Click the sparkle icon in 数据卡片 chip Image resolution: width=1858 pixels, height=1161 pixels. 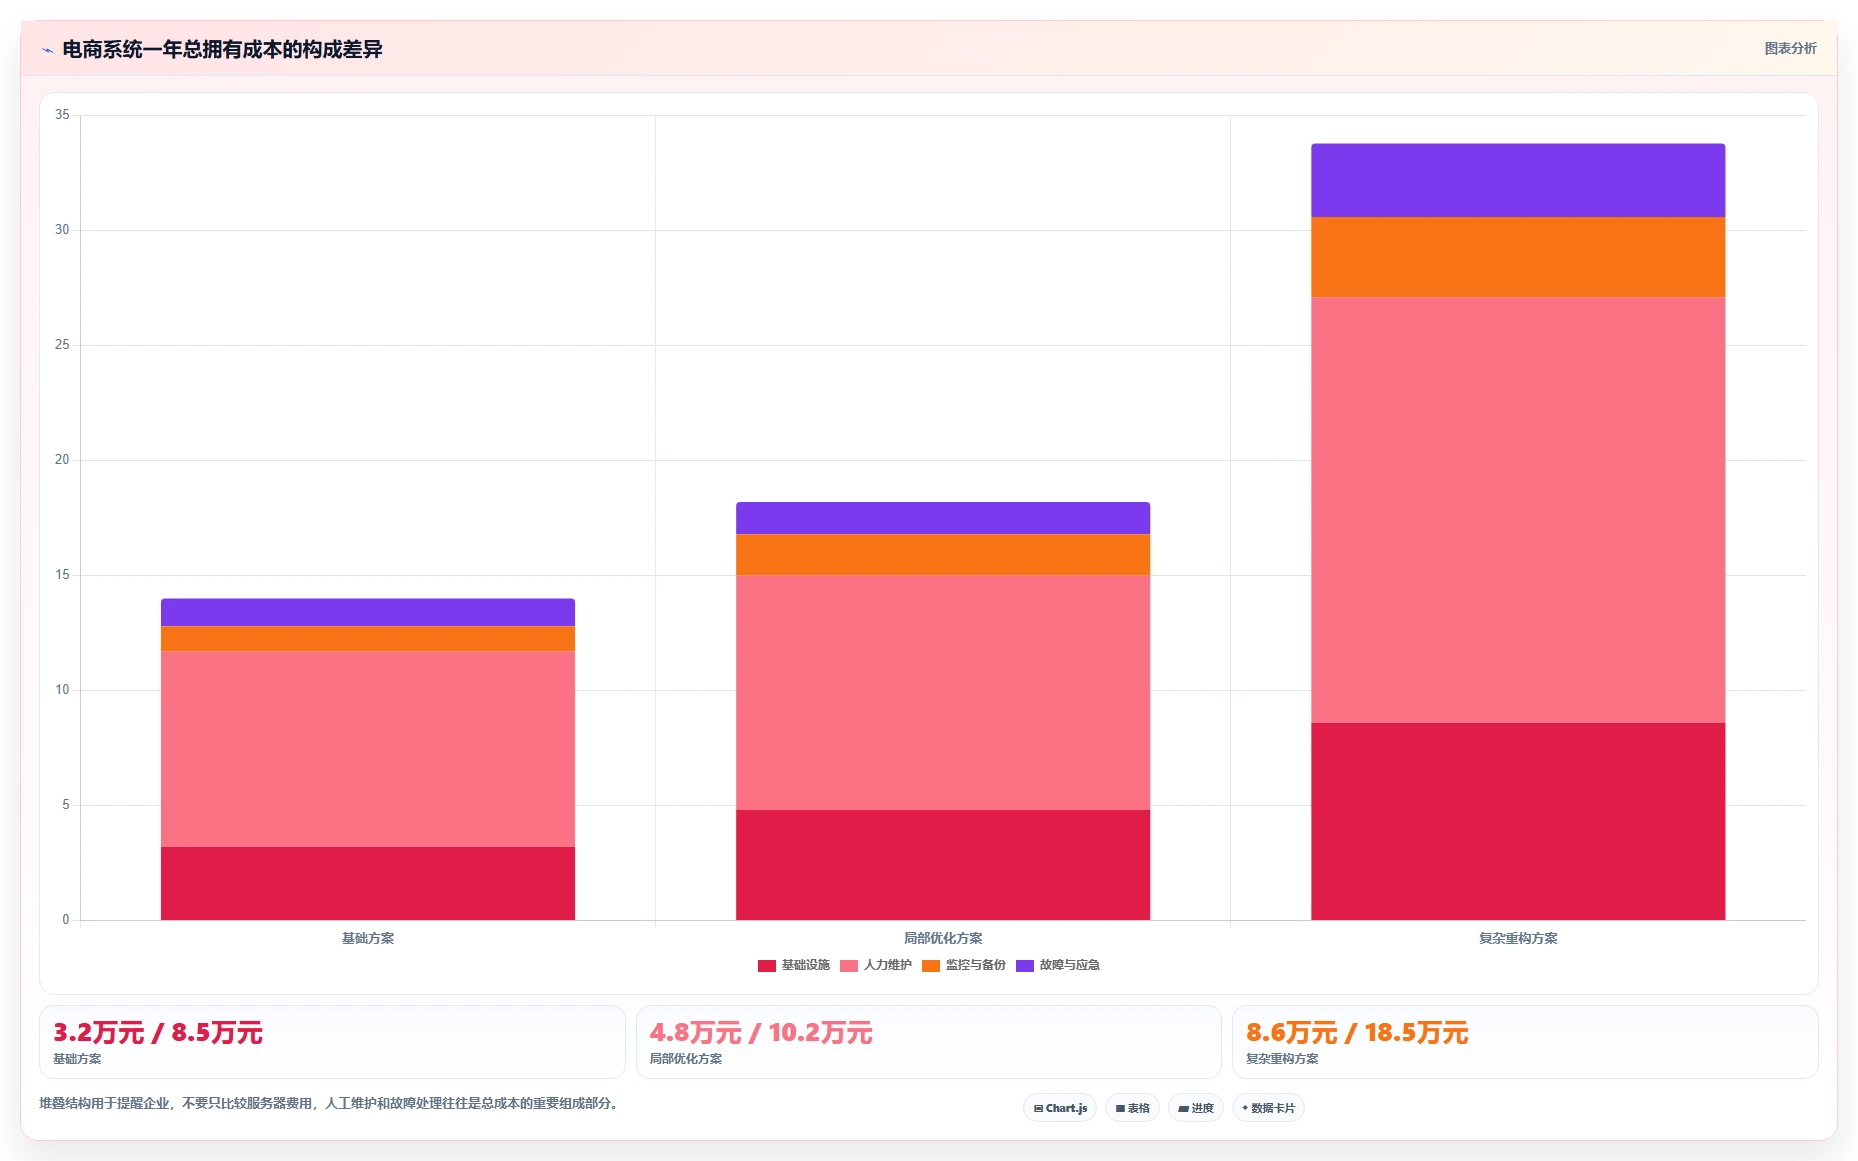pyautogui.click(x=1245, y=1108)
